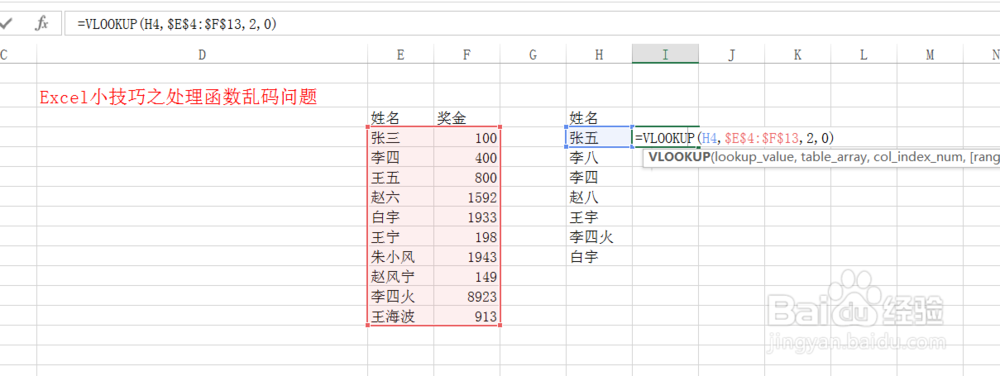
Task: Select the '奖金' header cell
Action: click(x=467, y=117)
